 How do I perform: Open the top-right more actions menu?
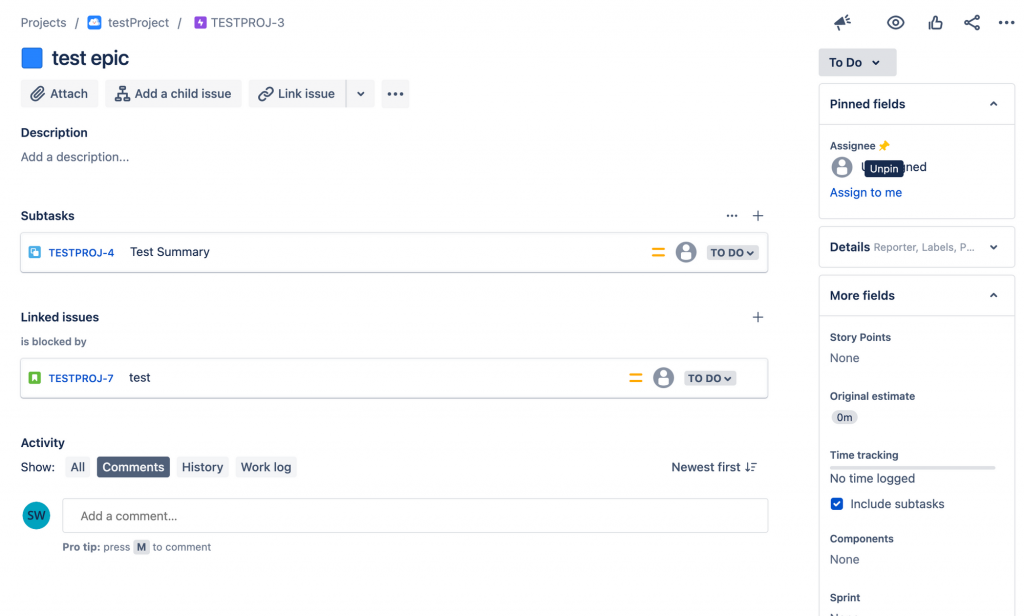point(1006,23)
